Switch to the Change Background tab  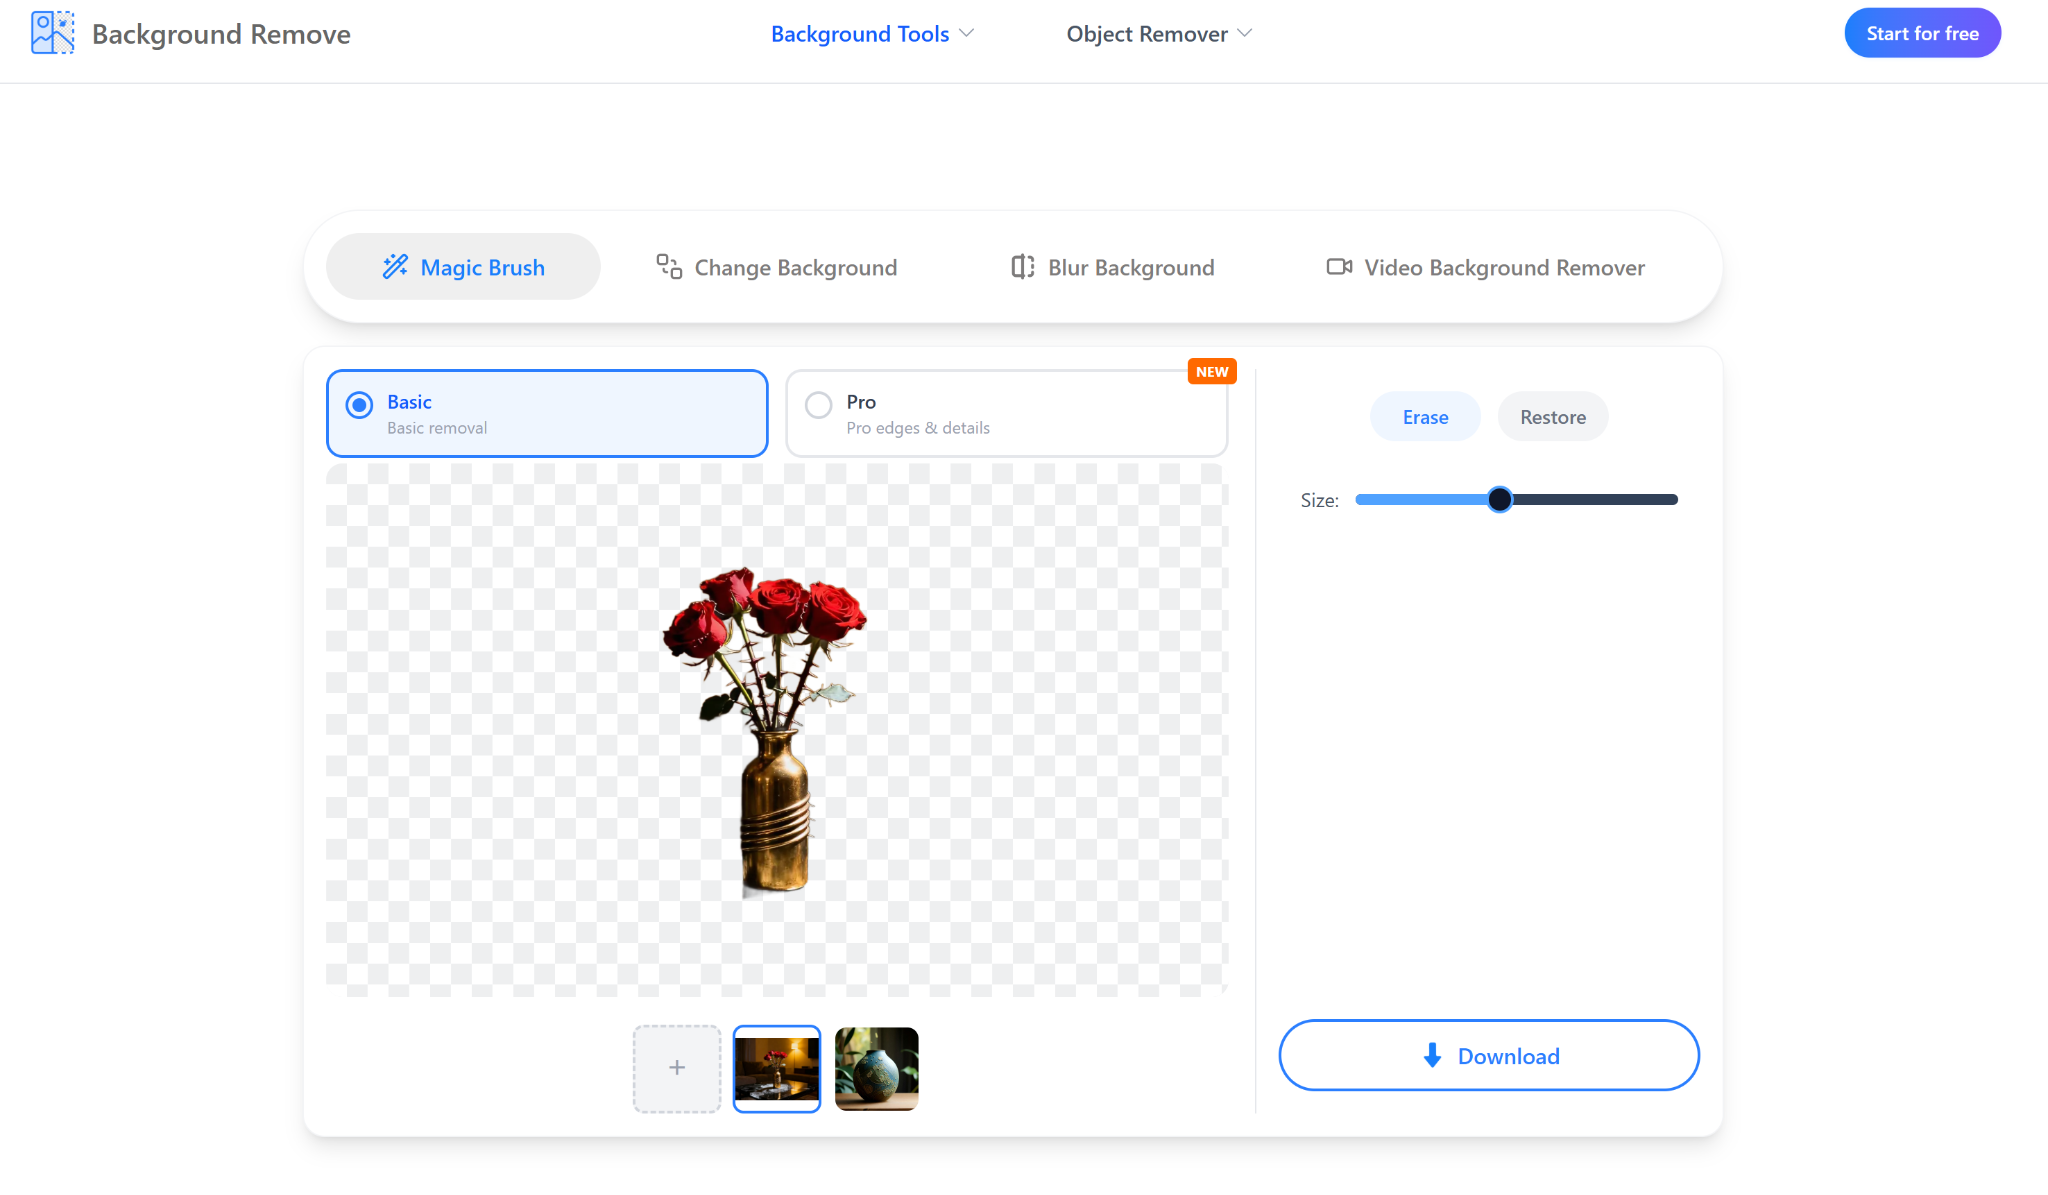click(x=776, y=267)
